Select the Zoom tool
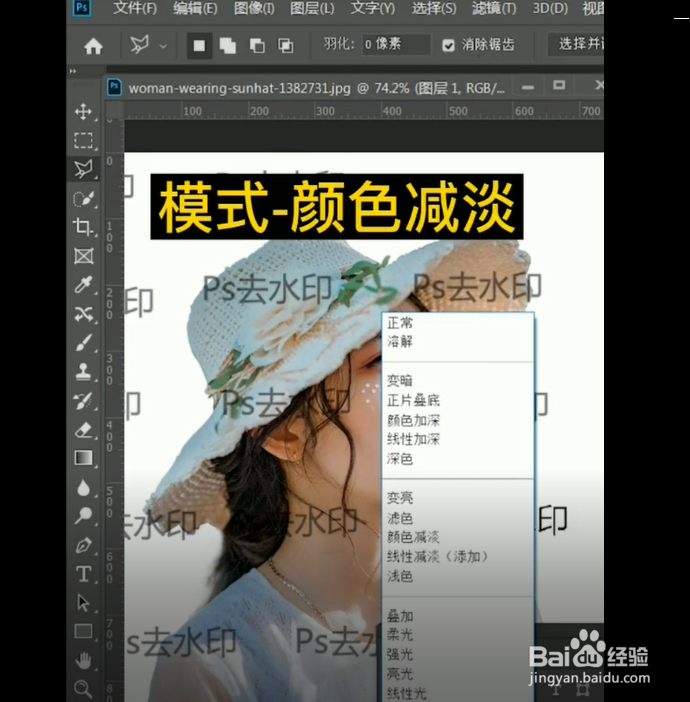 [83, 689]
